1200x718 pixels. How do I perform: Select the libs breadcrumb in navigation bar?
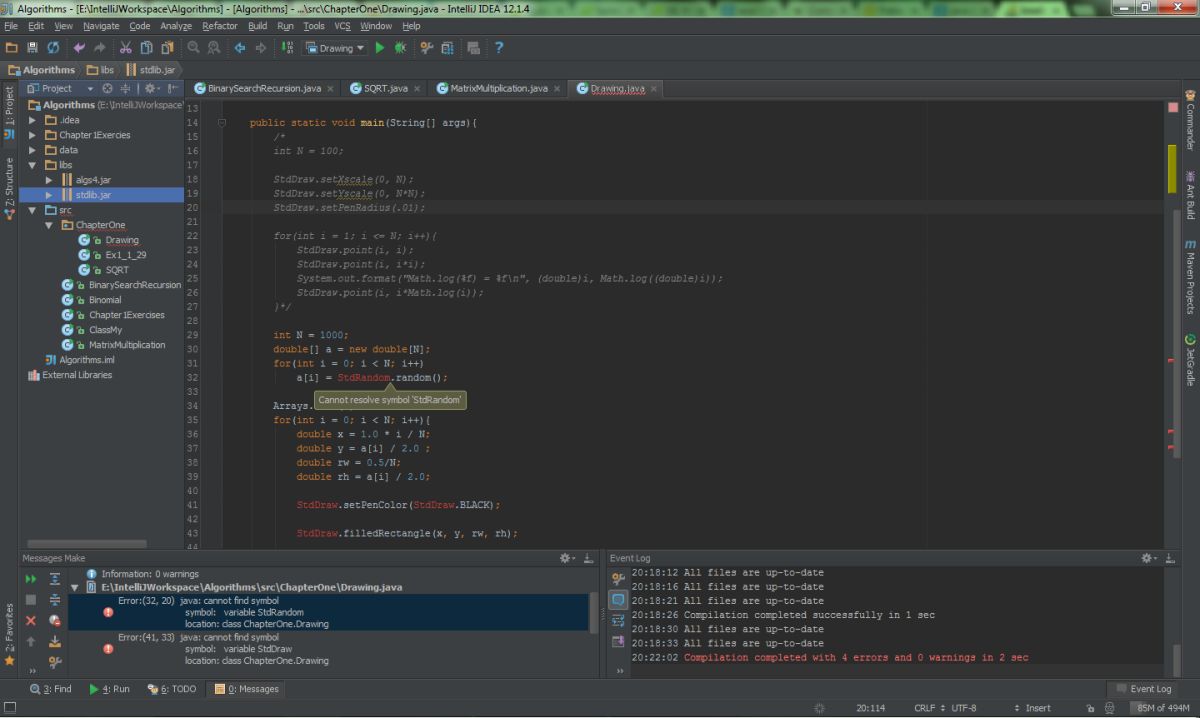pos(100,70)
